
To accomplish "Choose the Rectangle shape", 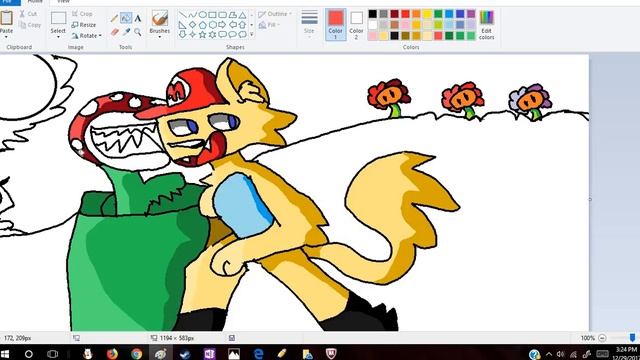I will click(212, 15).
